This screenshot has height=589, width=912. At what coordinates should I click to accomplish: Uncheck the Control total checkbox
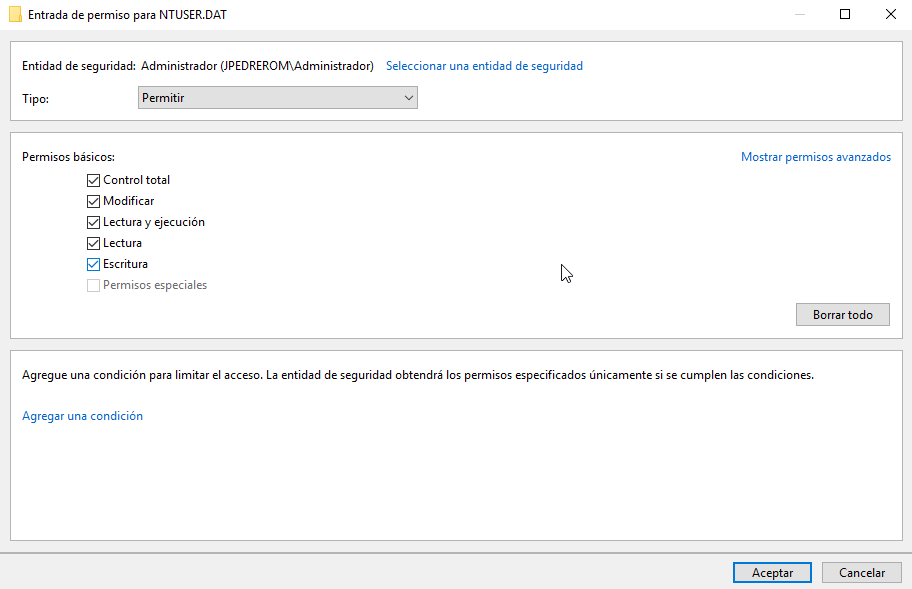94,181
